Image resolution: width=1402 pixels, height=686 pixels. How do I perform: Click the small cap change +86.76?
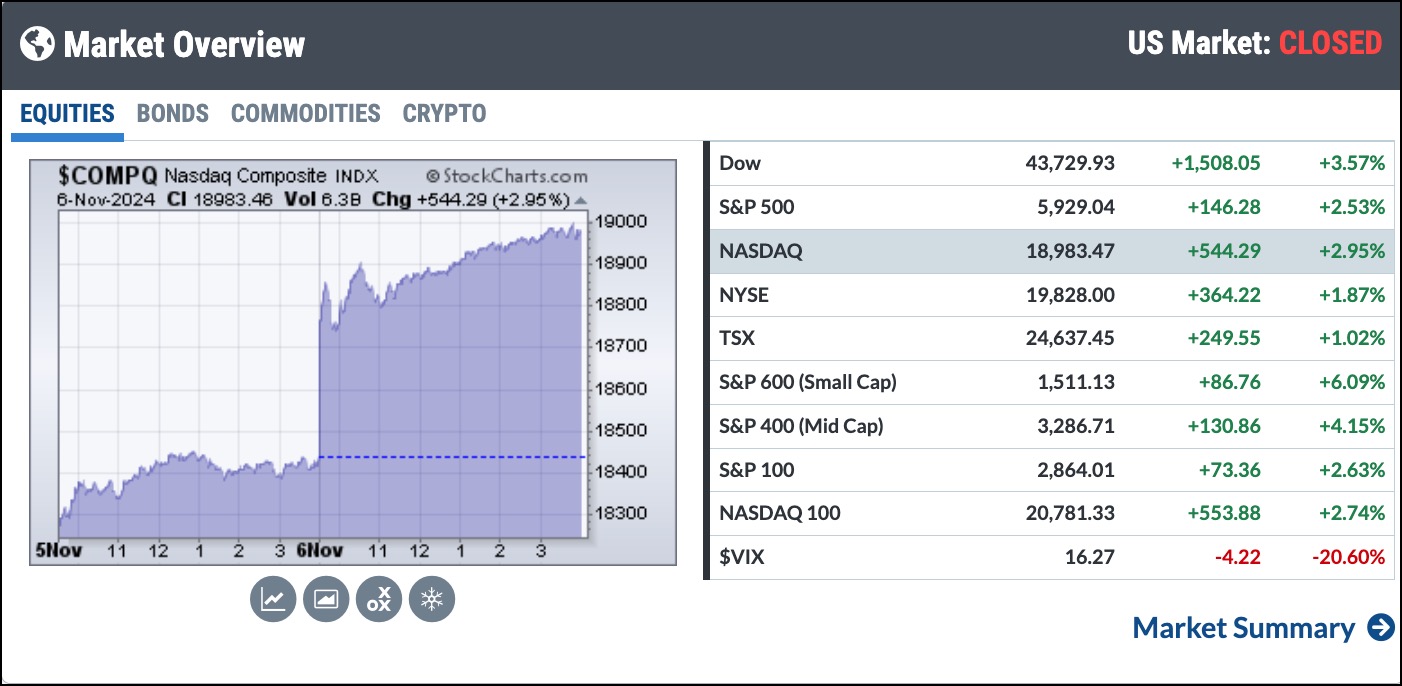point(1229,382)
